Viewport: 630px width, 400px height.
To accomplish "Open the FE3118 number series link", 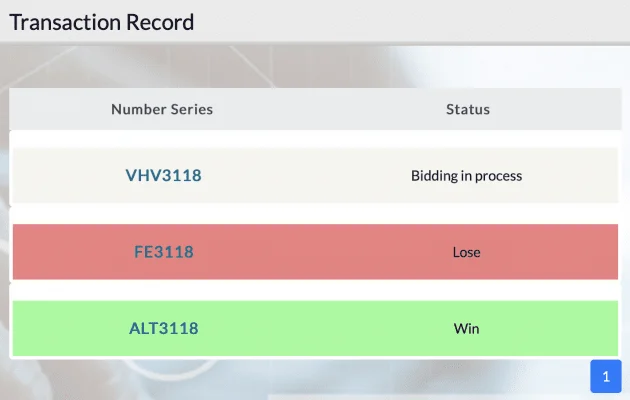I will [x=164, y=252].
